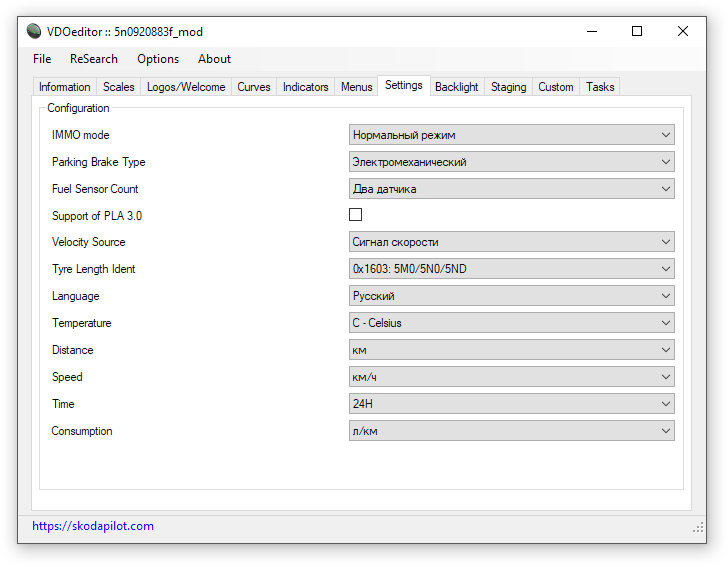Image resolution: width=728 pixels, height=566 pixels.
Task: Open the Distance units dropdown
Action: tap(512, 349)
